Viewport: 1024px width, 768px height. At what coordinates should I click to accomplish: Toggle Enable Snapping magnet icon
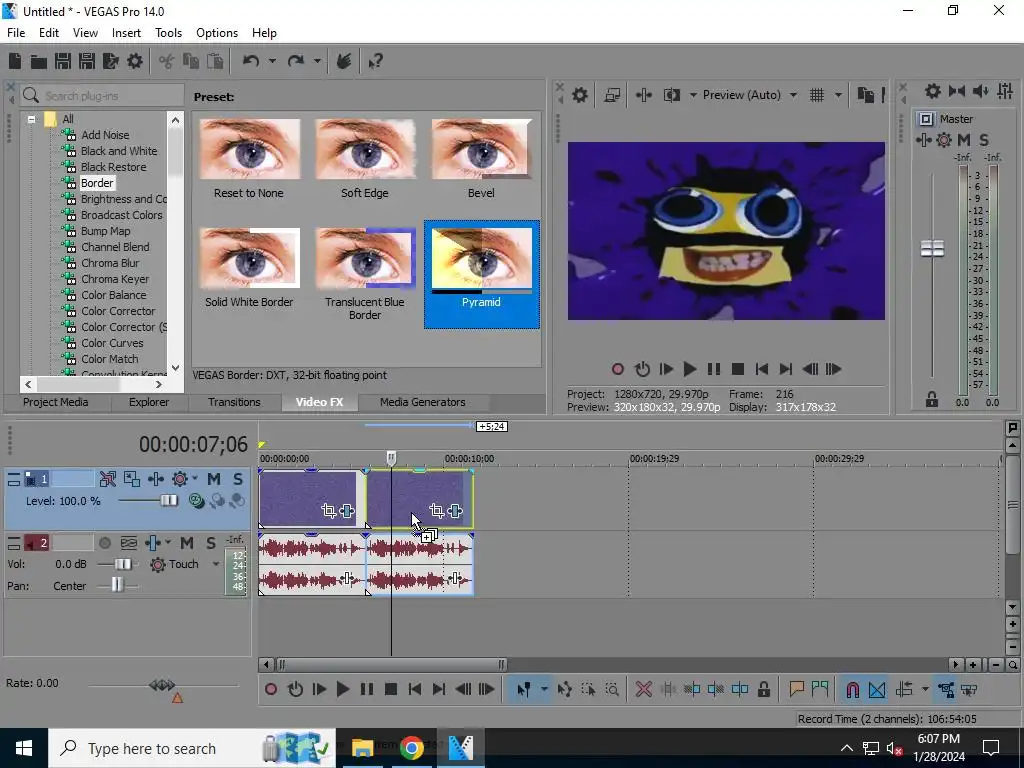[852, 689]
